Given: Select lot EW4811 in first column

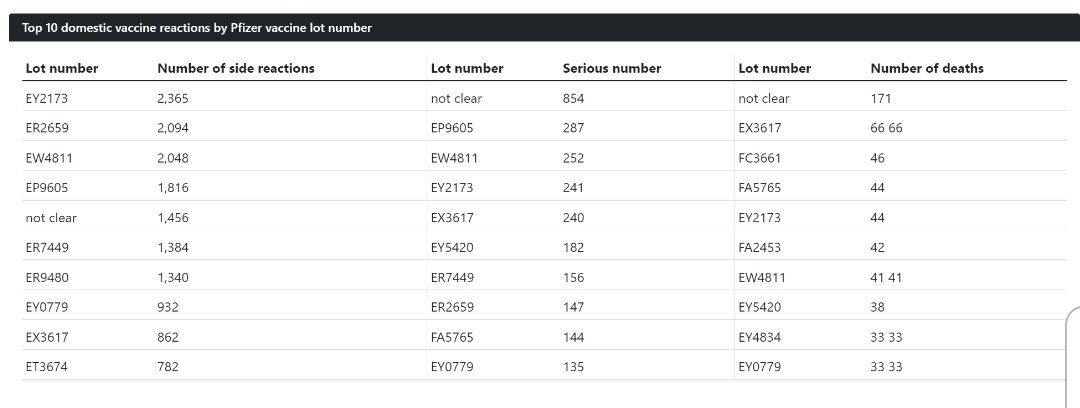Looking at the screenshot, I should click(49, 158).
